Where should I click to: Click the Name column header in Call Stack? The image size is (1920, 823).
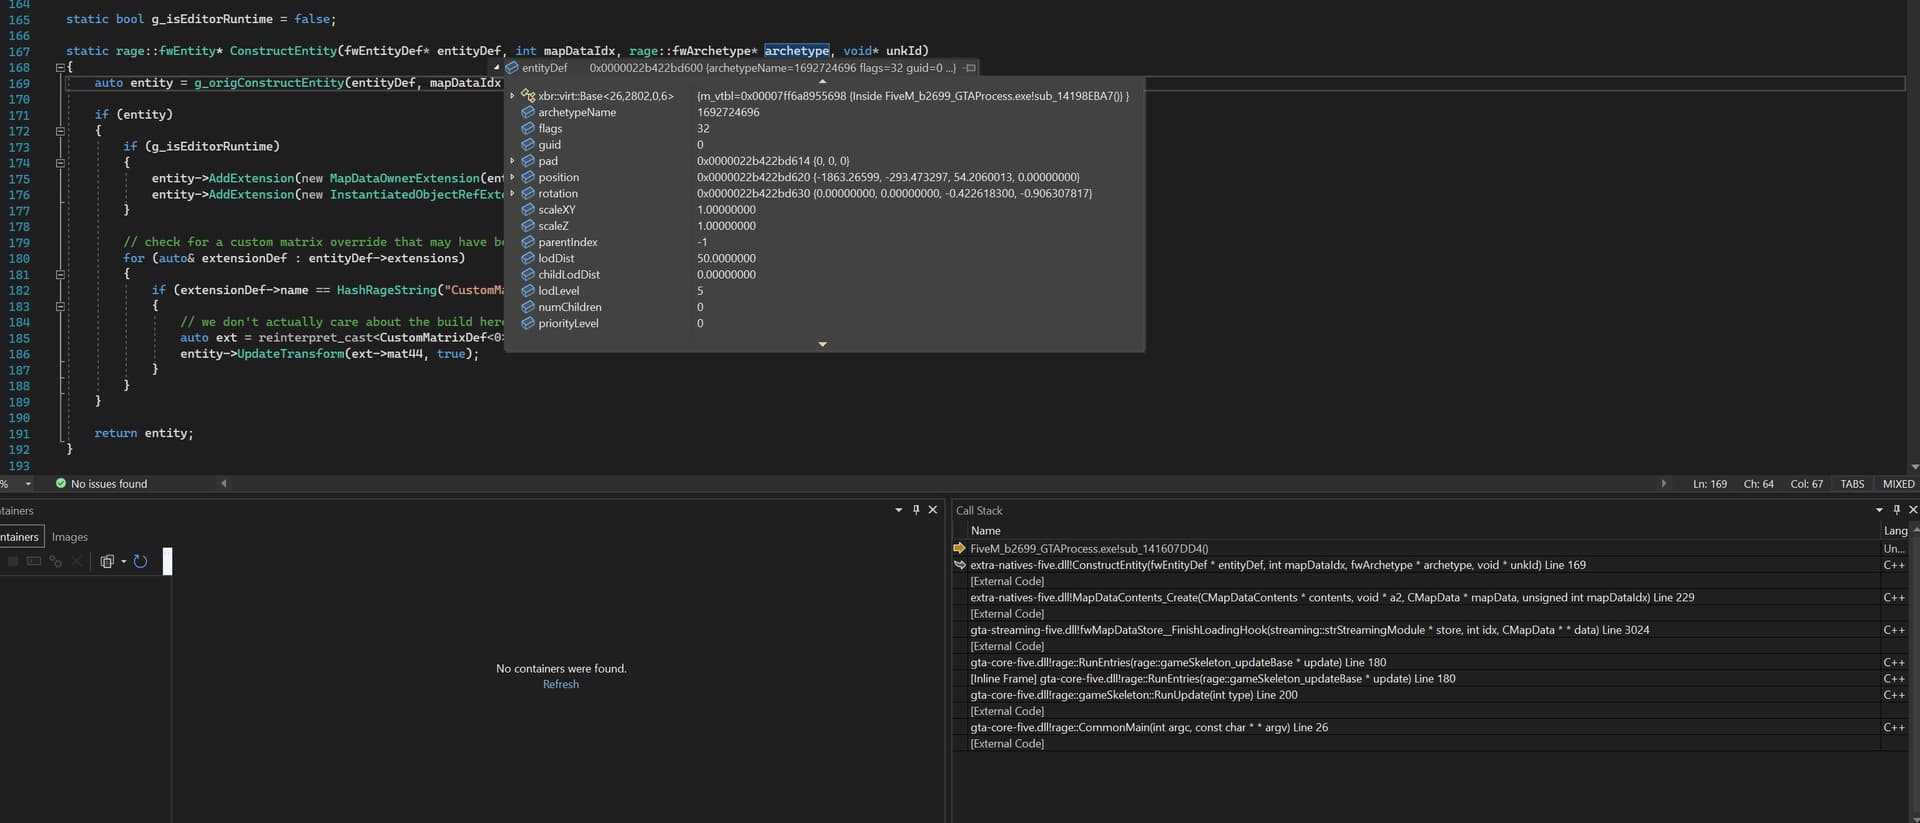(985, 531)
